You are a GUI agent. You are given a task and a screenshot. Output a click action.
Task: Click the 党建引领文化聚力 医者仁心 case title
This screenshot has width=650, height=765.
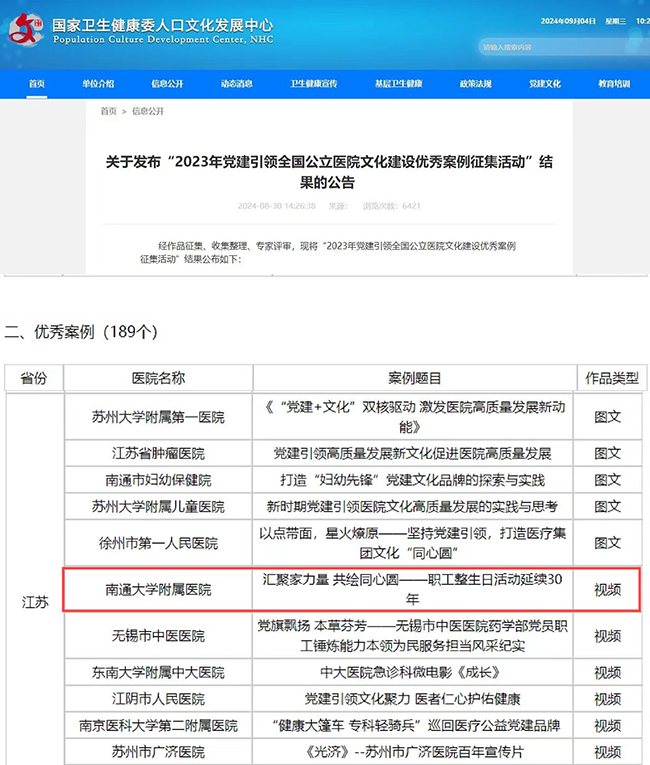[412, 699]
